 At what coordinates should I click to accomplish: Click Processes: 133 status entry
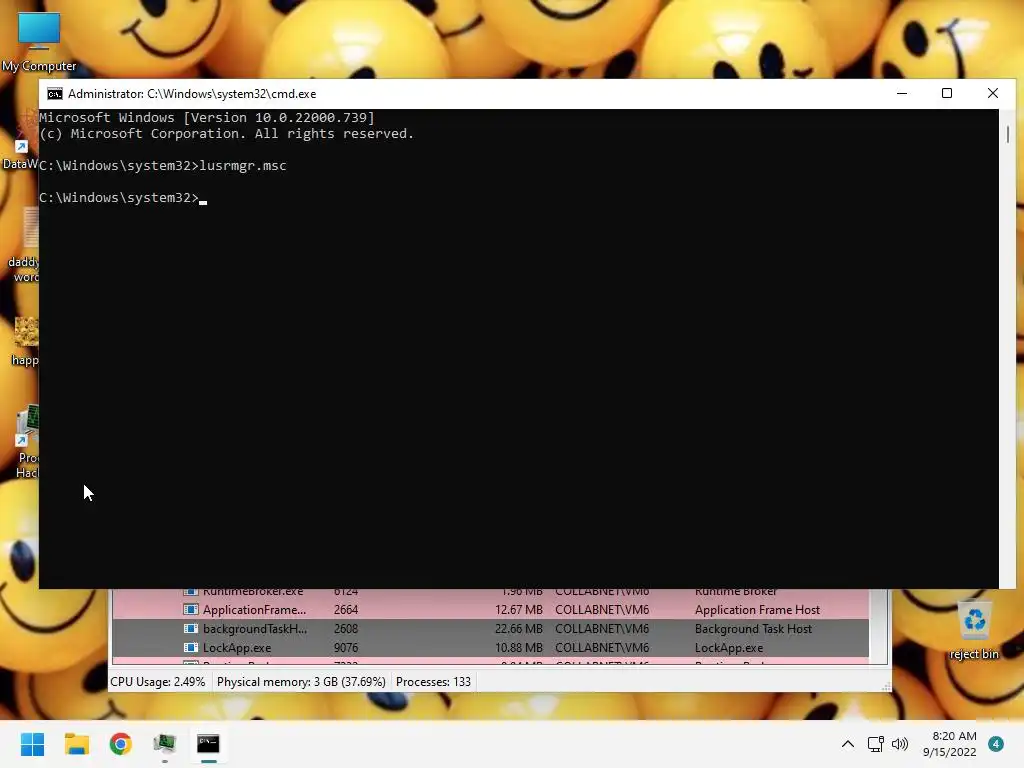tap(433, 682)
